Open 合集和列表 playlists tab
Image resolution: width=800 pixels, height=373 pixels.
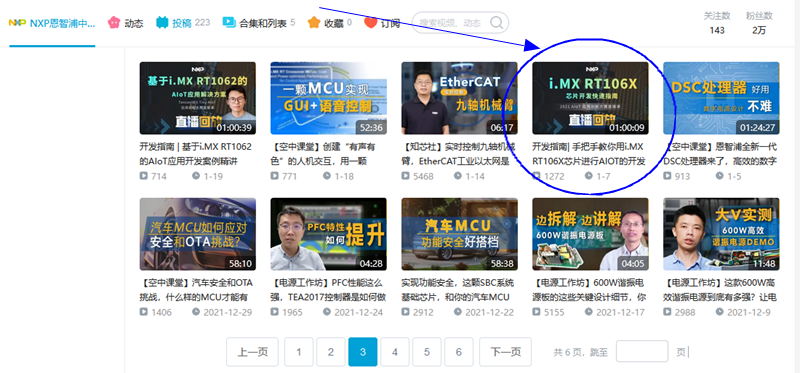(x=259, y=23)
